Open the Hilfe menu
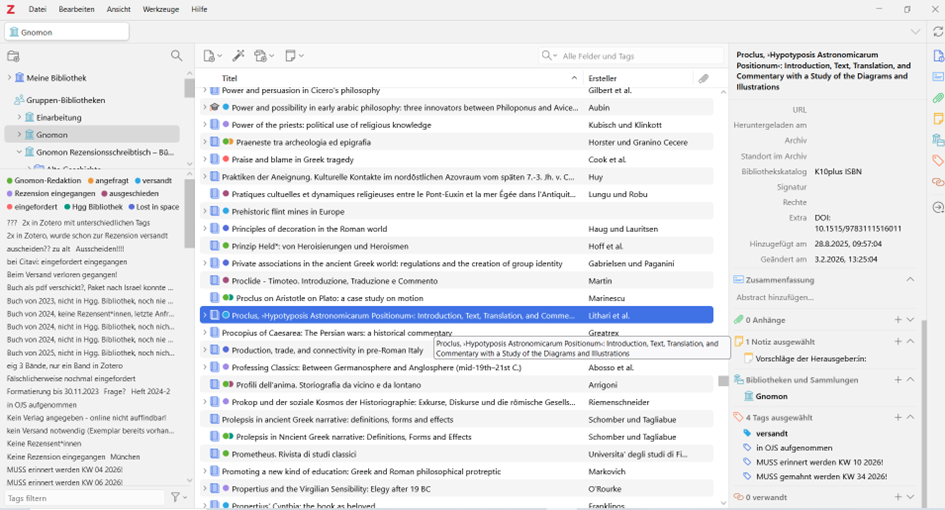The width and height of the screenshot is (945, 510). coord(199,9)
